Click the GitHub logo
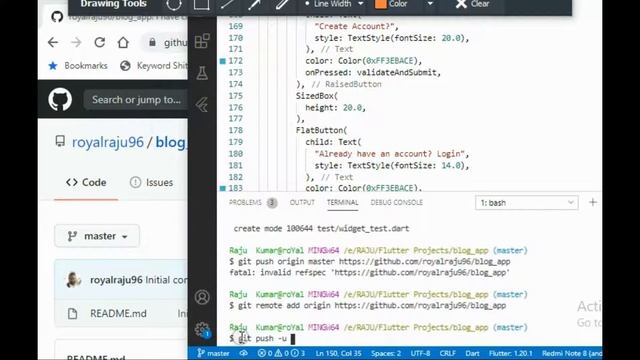This screenshot has height=360, width=640. tap(60, 100)
